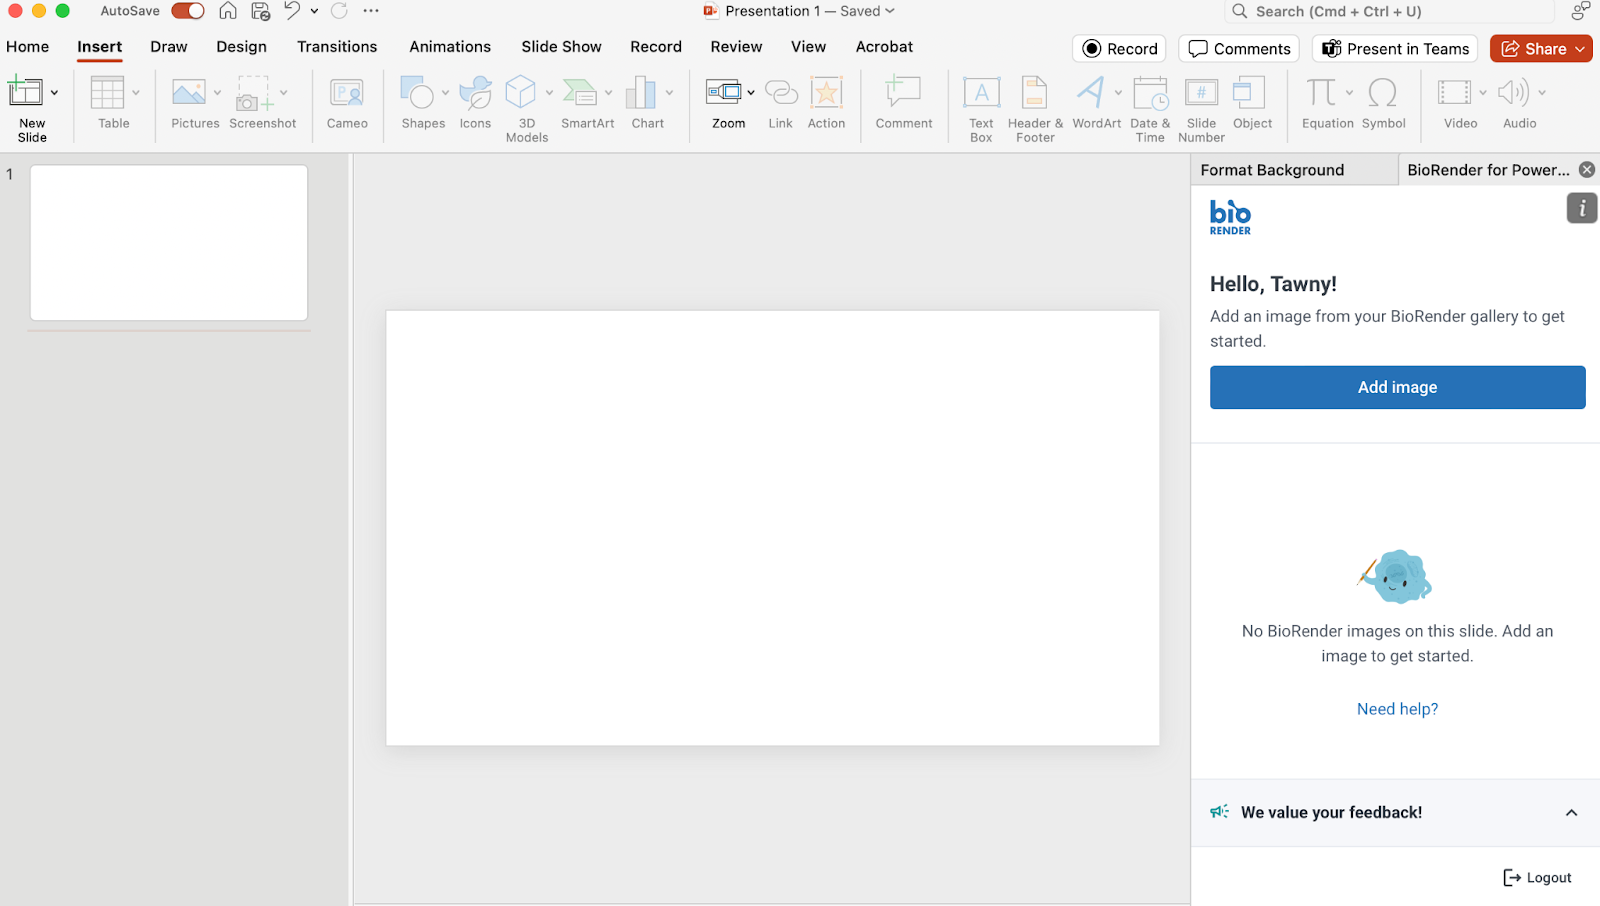Select the slide 1 thumbnail

(168, 242)
